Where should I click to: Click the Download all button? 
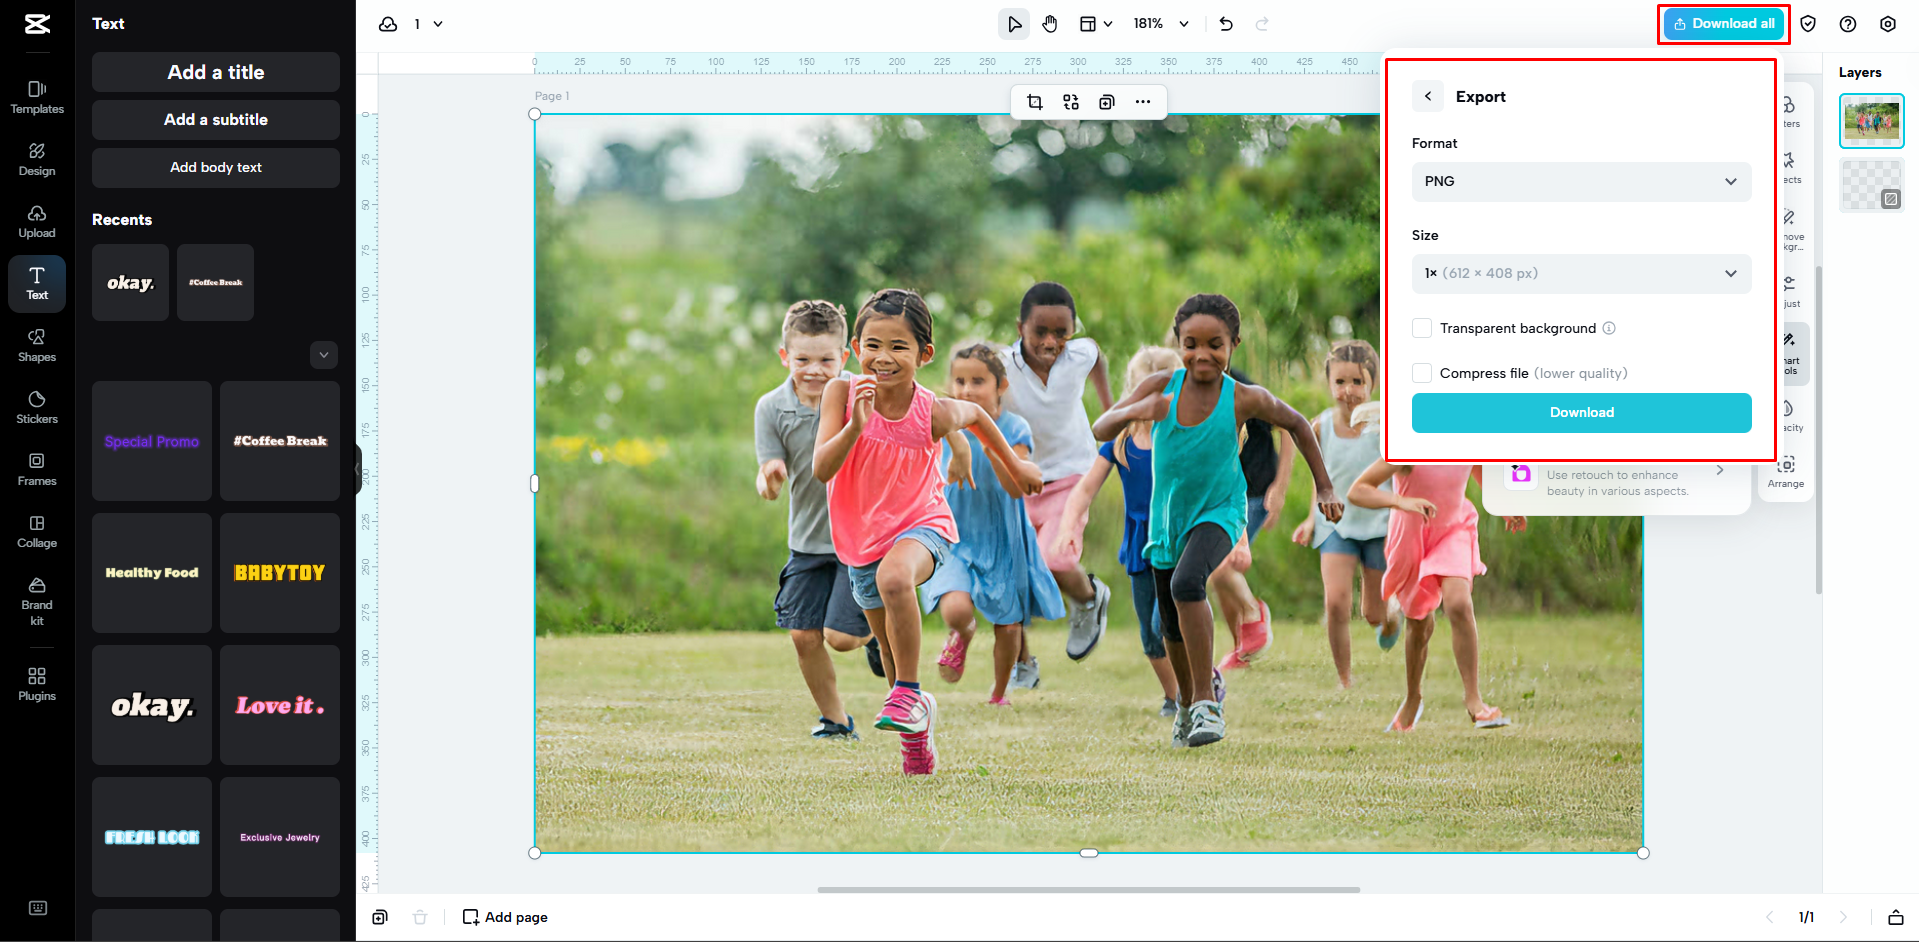tap(1724, 24)
